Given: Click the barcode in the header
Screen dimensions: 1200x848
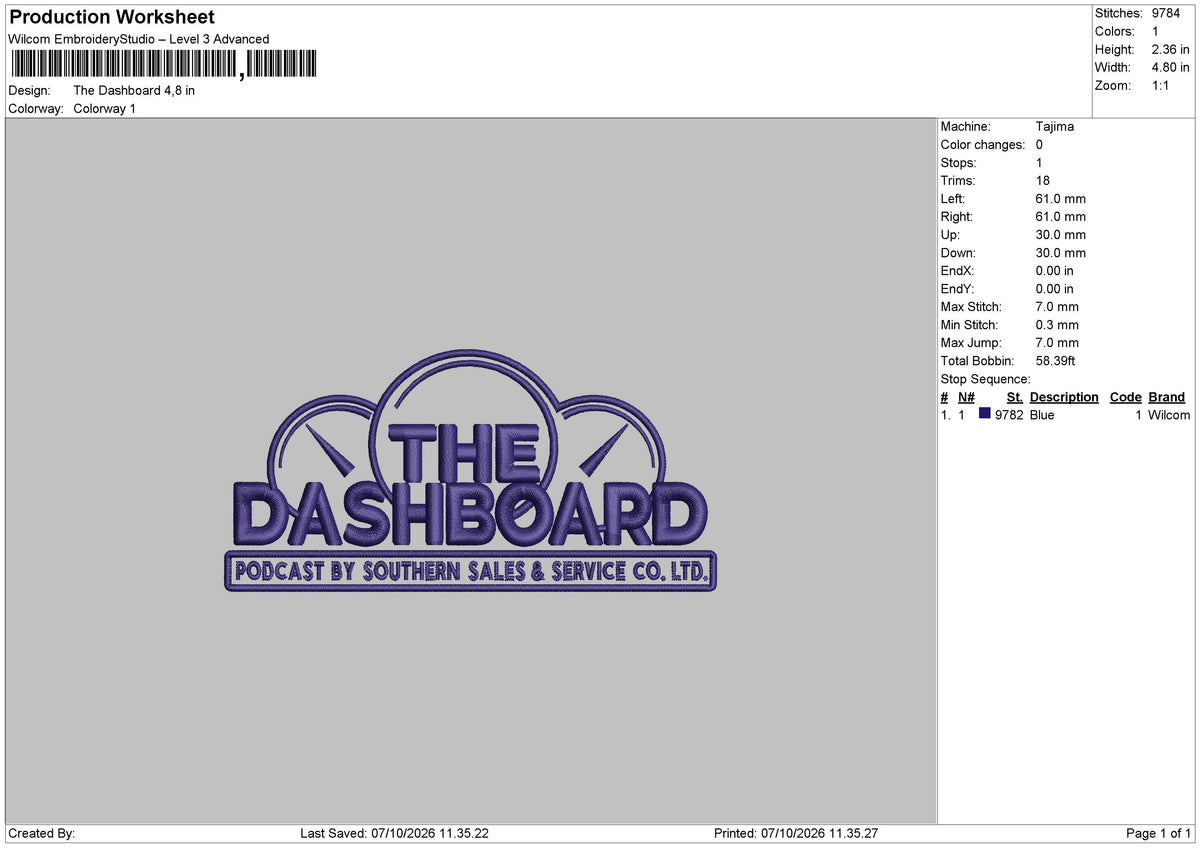Looking at the screenshot, I should click(164, 65).
